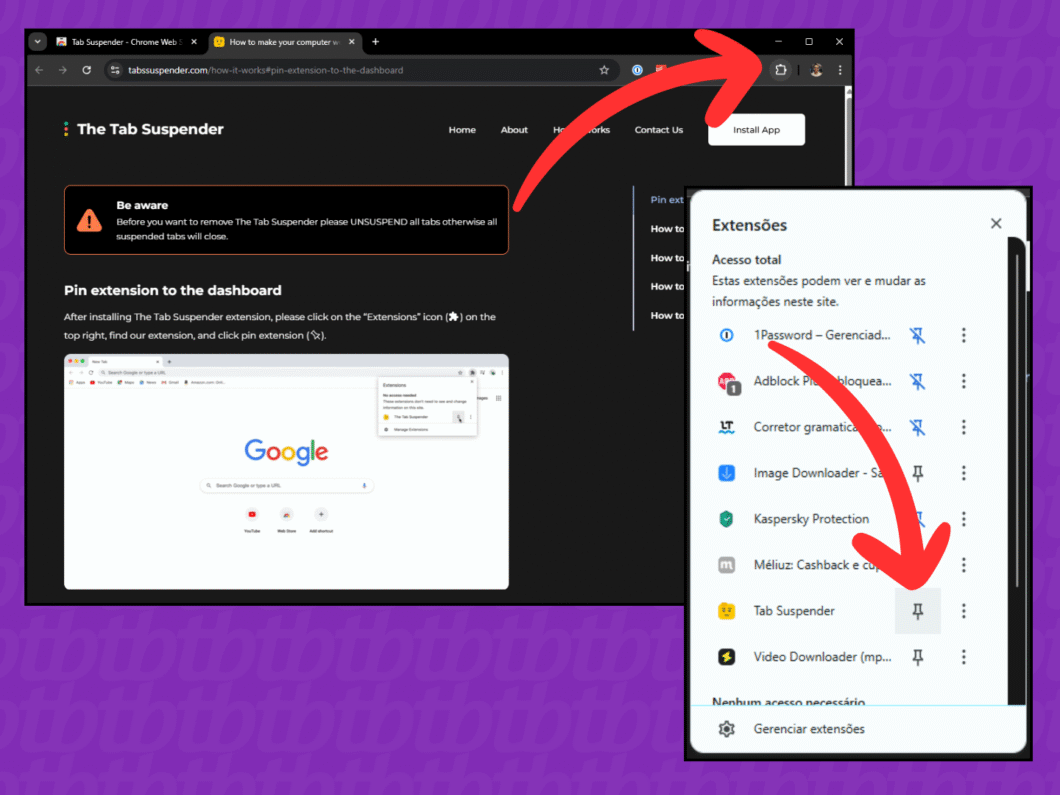Click the 1Password extension icon in list
The height and width of the screenshot is (795, 1060).
[x=727, y=335]
